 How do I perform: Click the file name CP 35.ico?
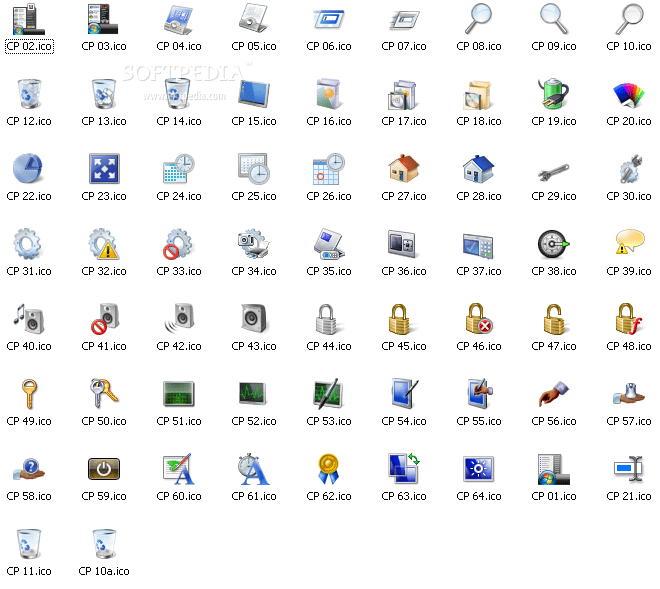coord(329,271)
